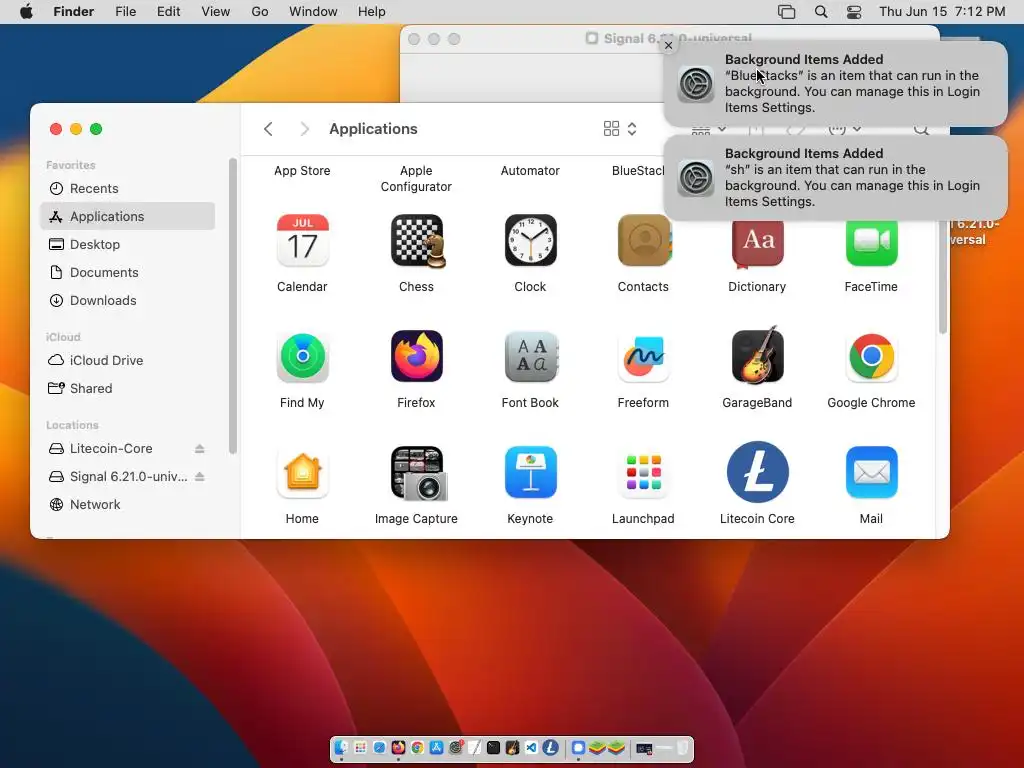Open the Freeform app icon
The image size is (1024, 768).
pos(644,357)
